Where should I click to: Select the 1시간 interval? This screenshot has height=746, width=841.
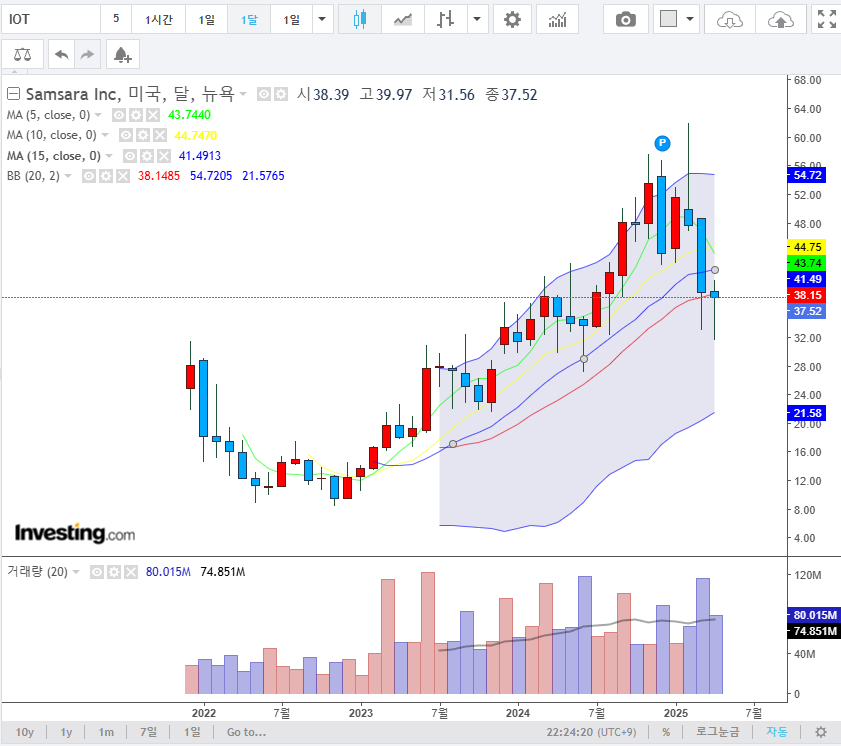point(159,20)
